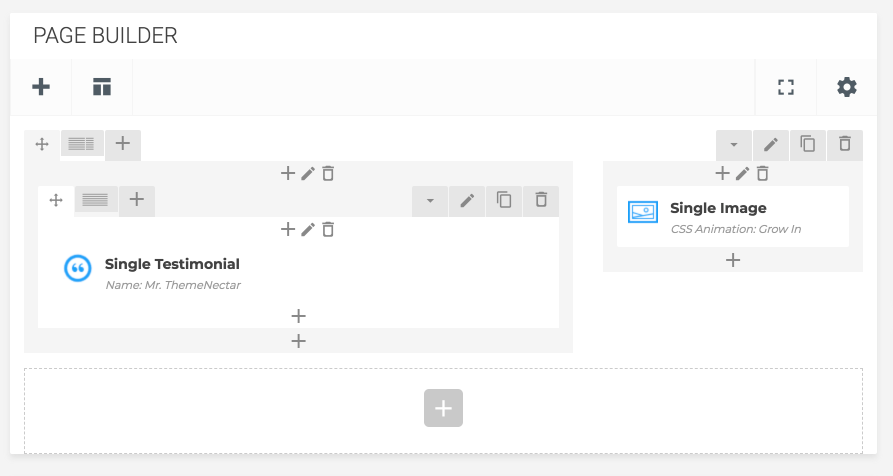This screenshot has height=476, width=893.
Task: Delete the outer row trash icon
Action: 845,145
